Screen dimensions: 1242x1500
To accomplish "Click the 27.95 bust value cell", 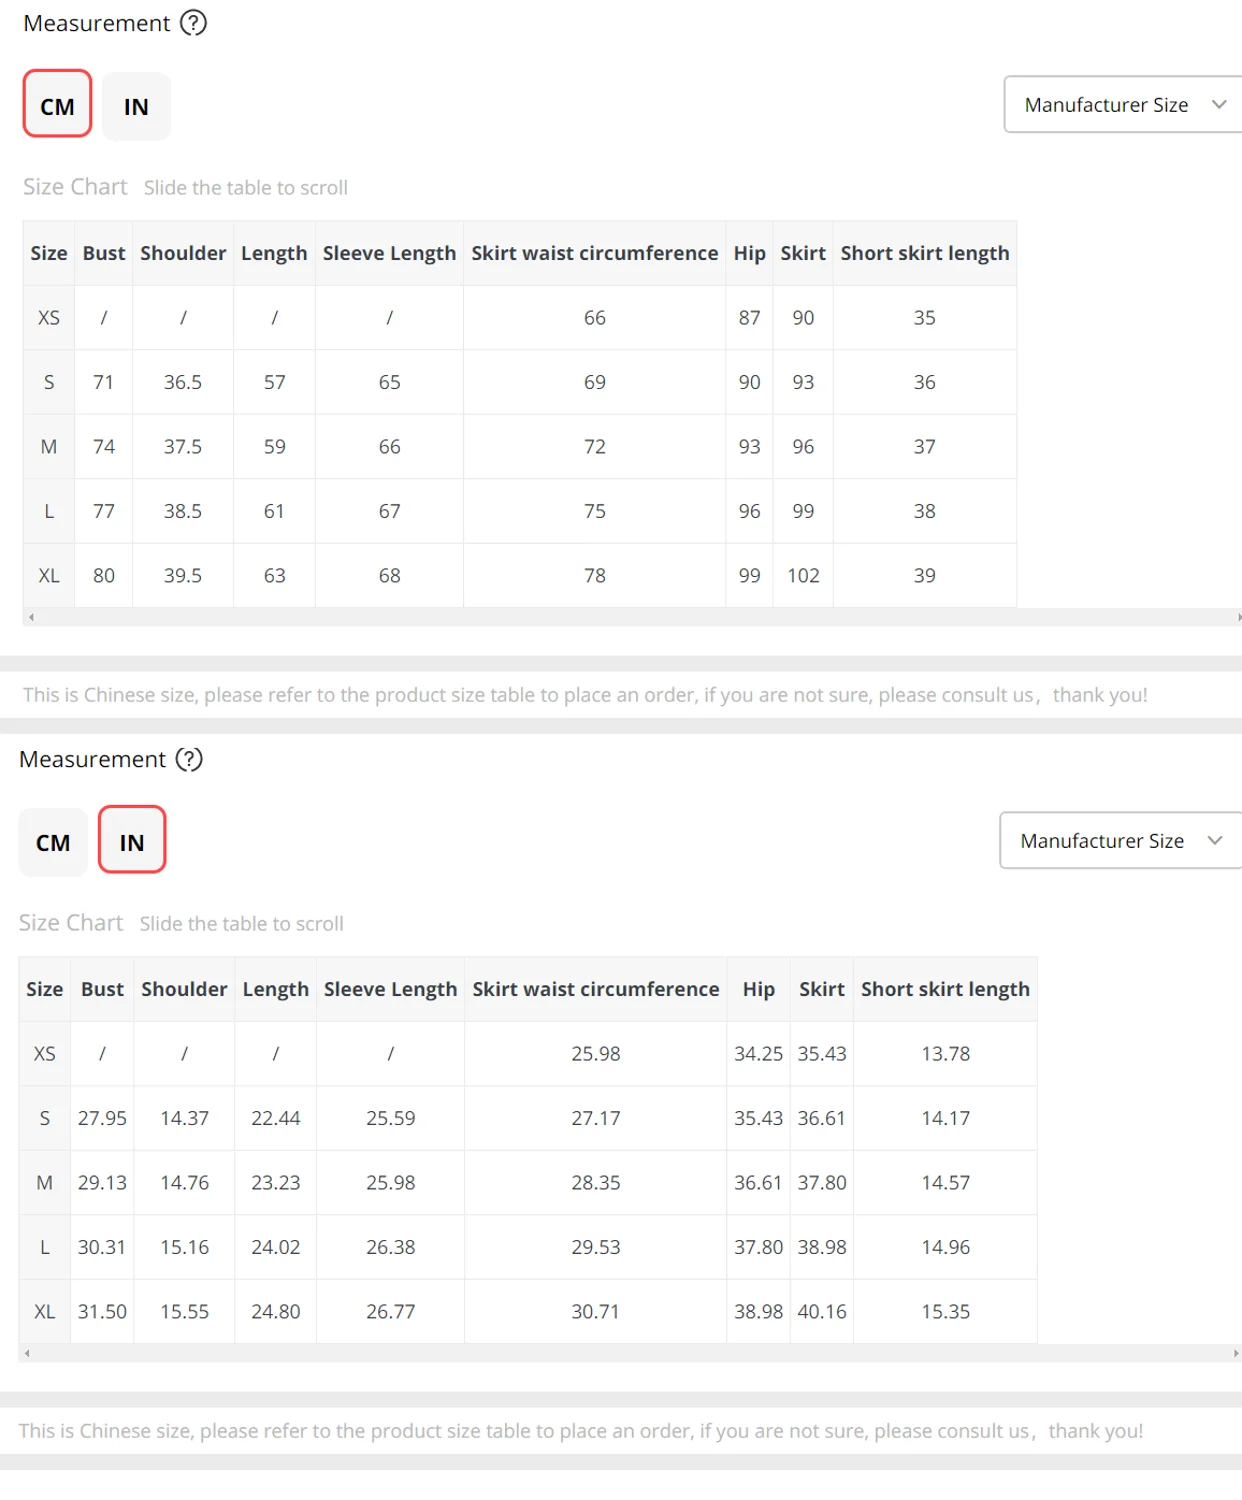I will tap(102, 1118).
